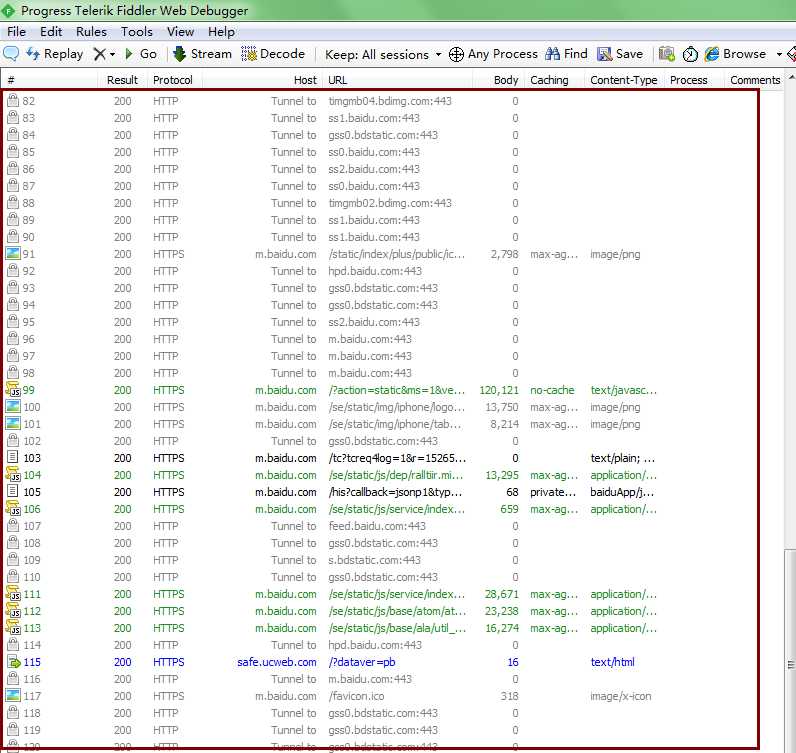
Task: Sort by the Comments column header
Action: click(x=755, y=80)
